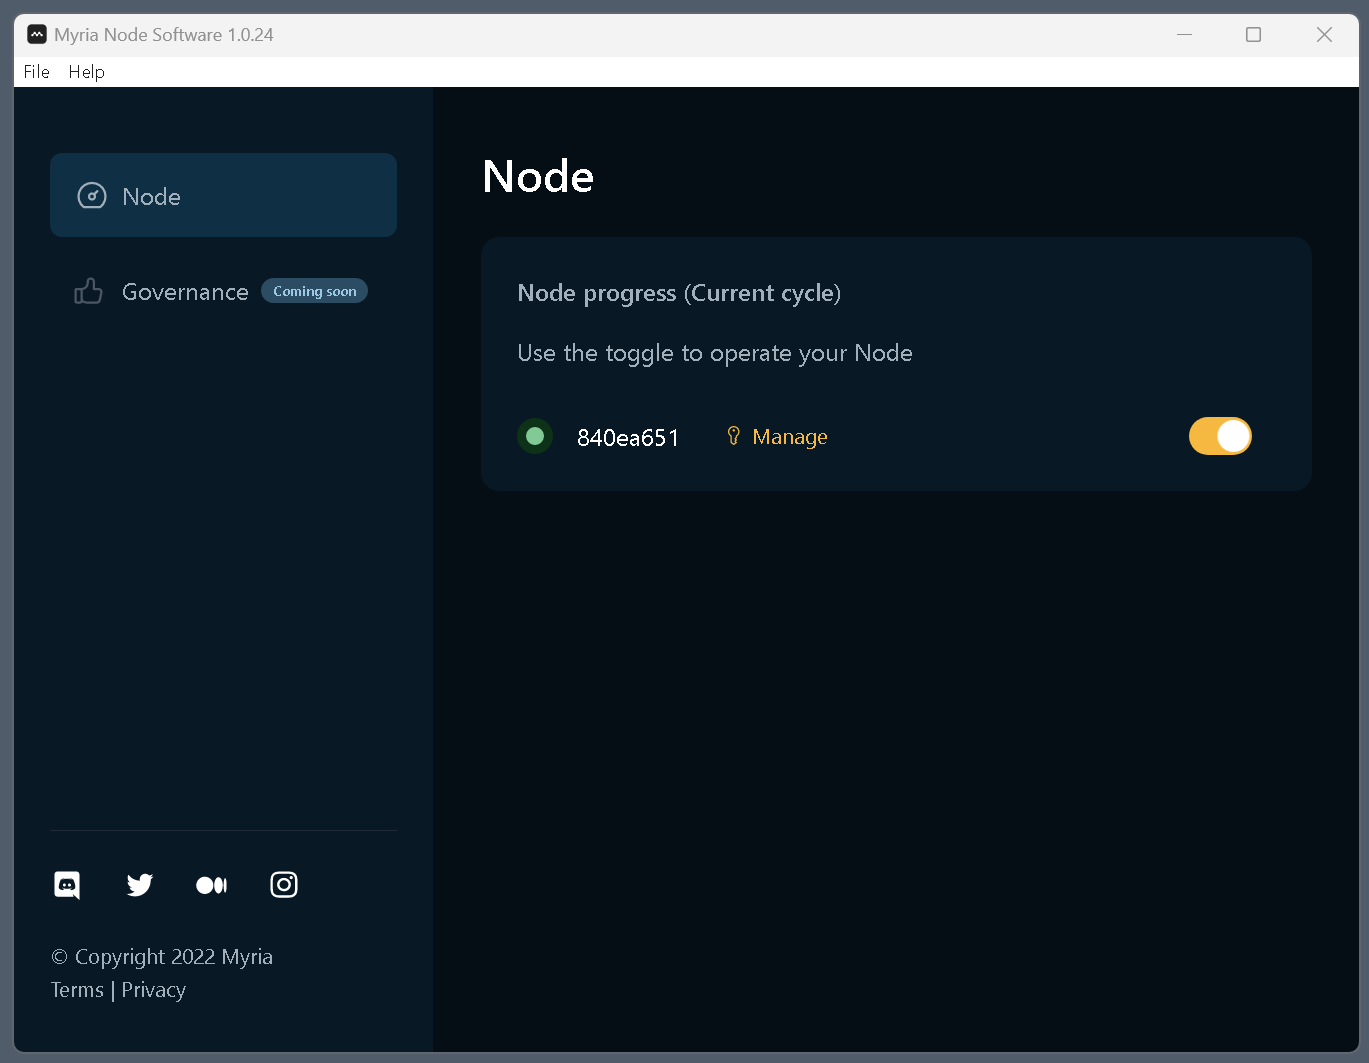The width and height of the screenshot is (1369, 1063).
Task: Open the Discord social icon
Action: [x=67, y=885]
